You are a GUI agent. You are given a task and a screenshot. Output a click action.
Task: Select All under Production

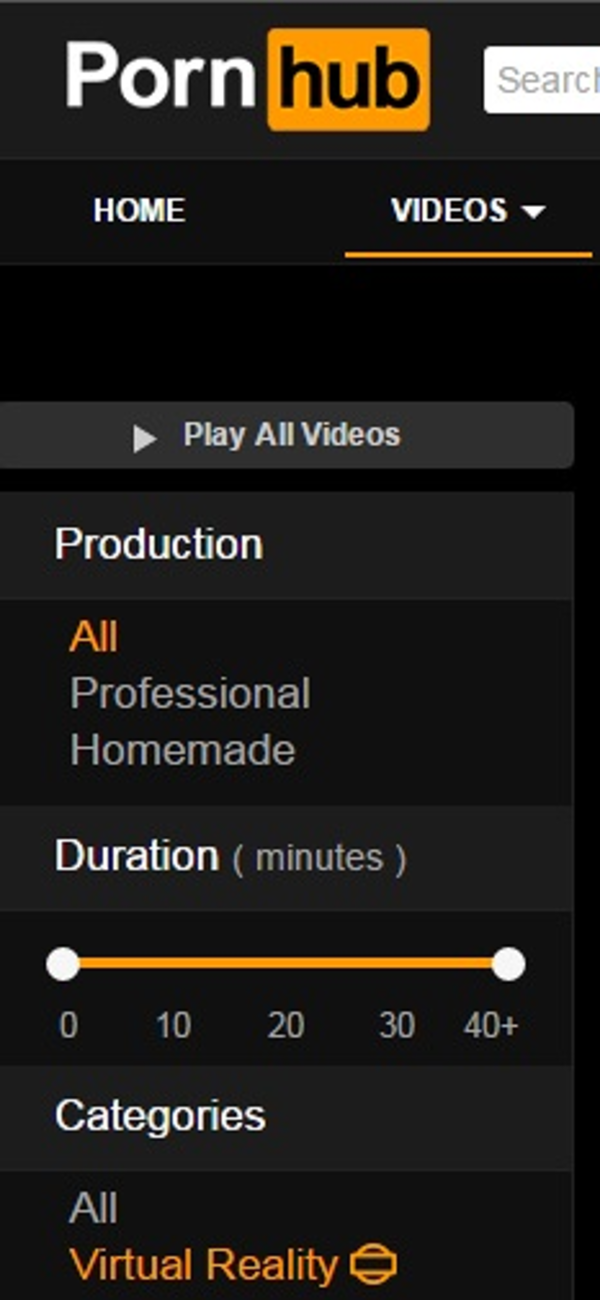94,637
